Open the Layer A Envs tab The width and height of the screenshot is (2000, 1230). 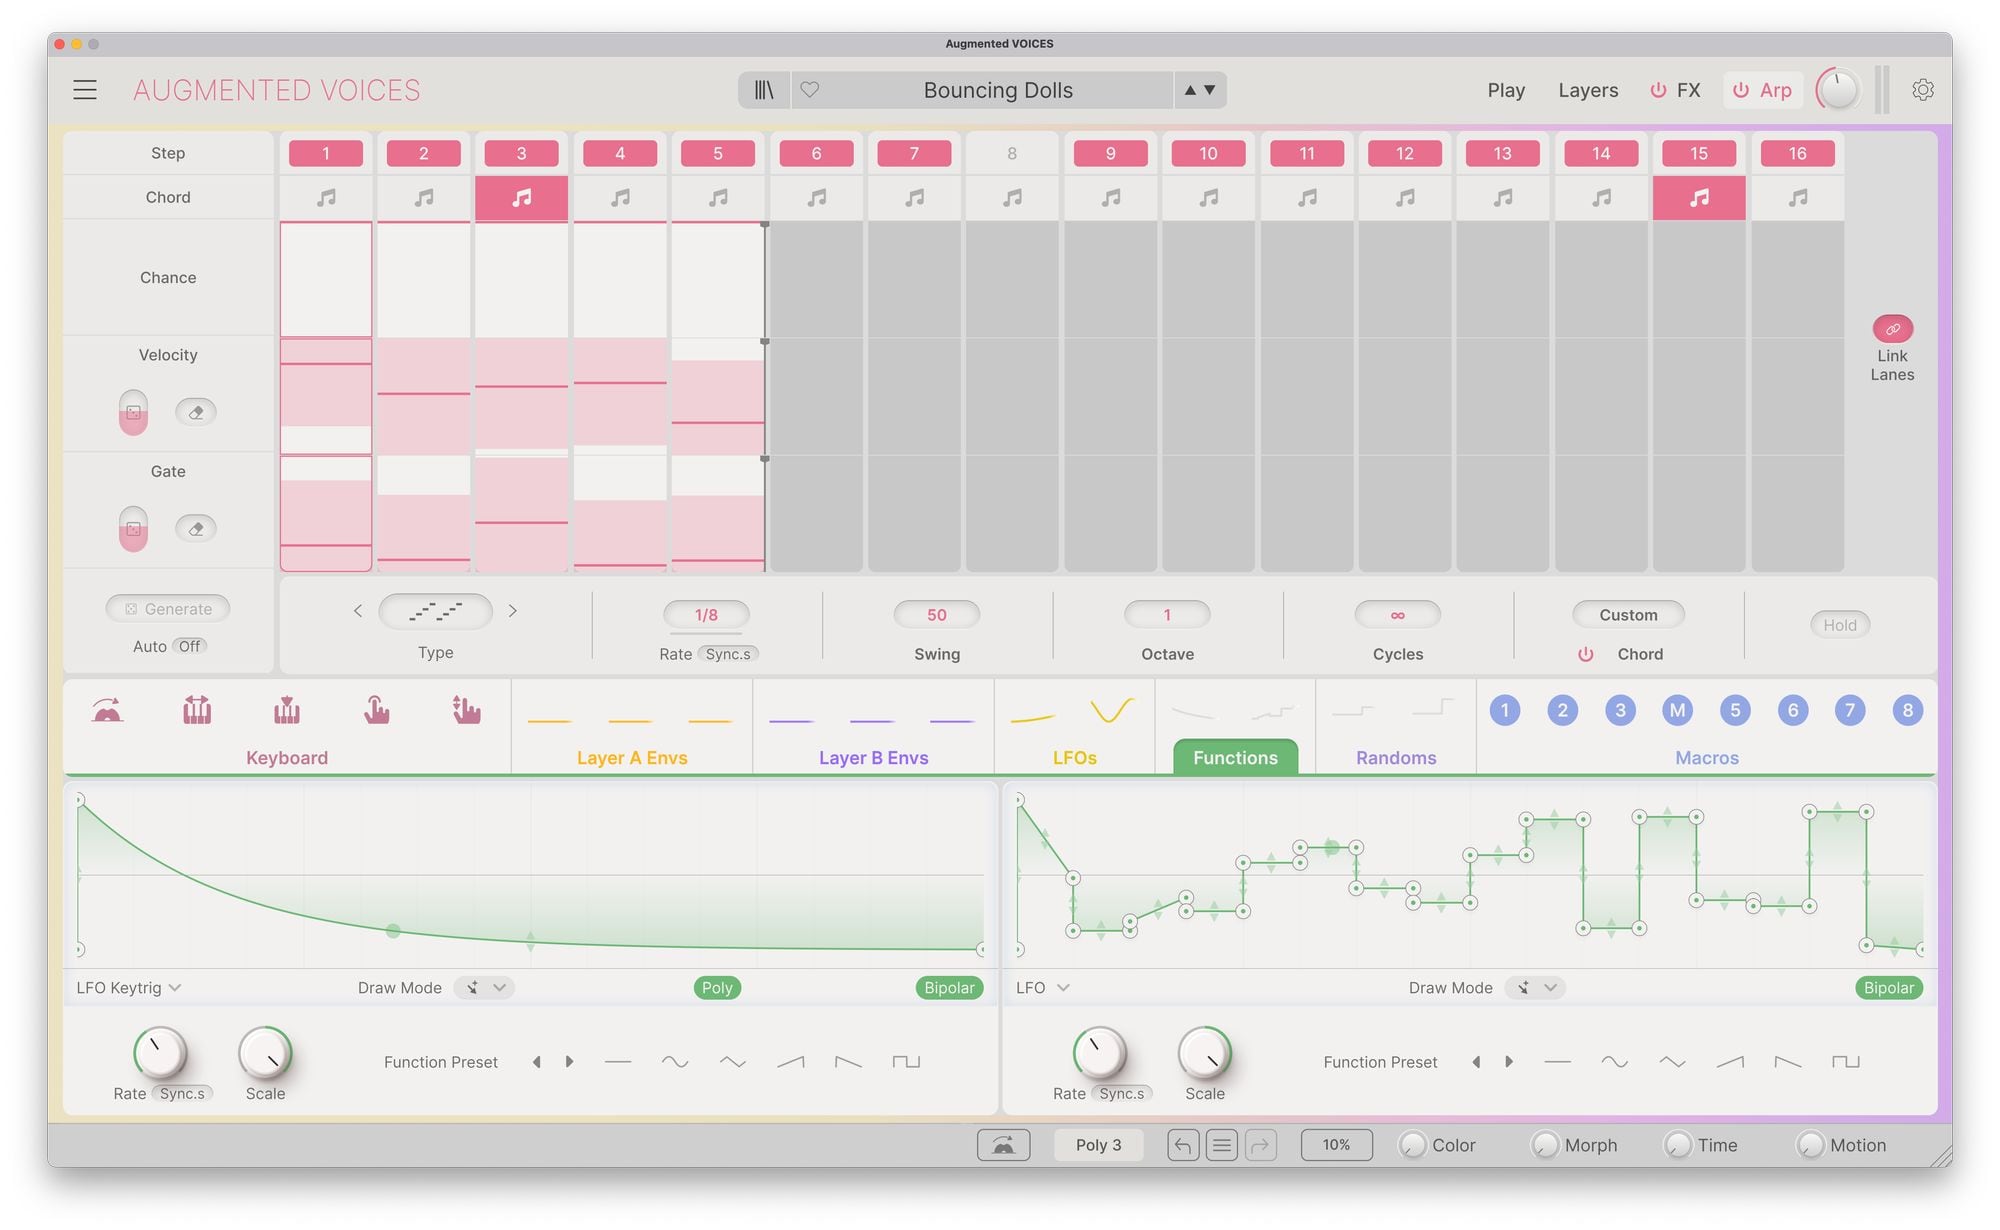pos(632,758)
